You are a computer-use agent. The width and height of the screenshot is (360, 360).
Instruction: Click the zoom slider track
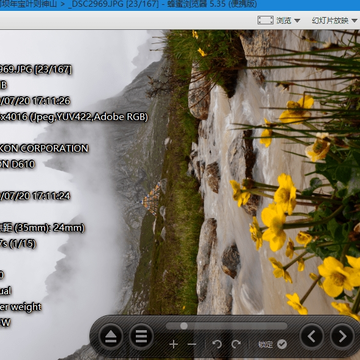point(226,326)
